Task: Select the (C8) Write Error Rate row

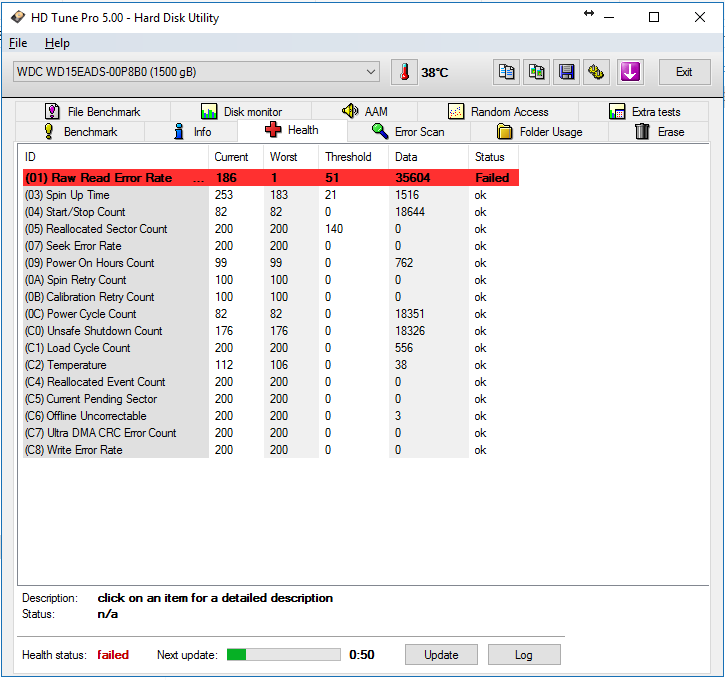Action: coord(271,450)
